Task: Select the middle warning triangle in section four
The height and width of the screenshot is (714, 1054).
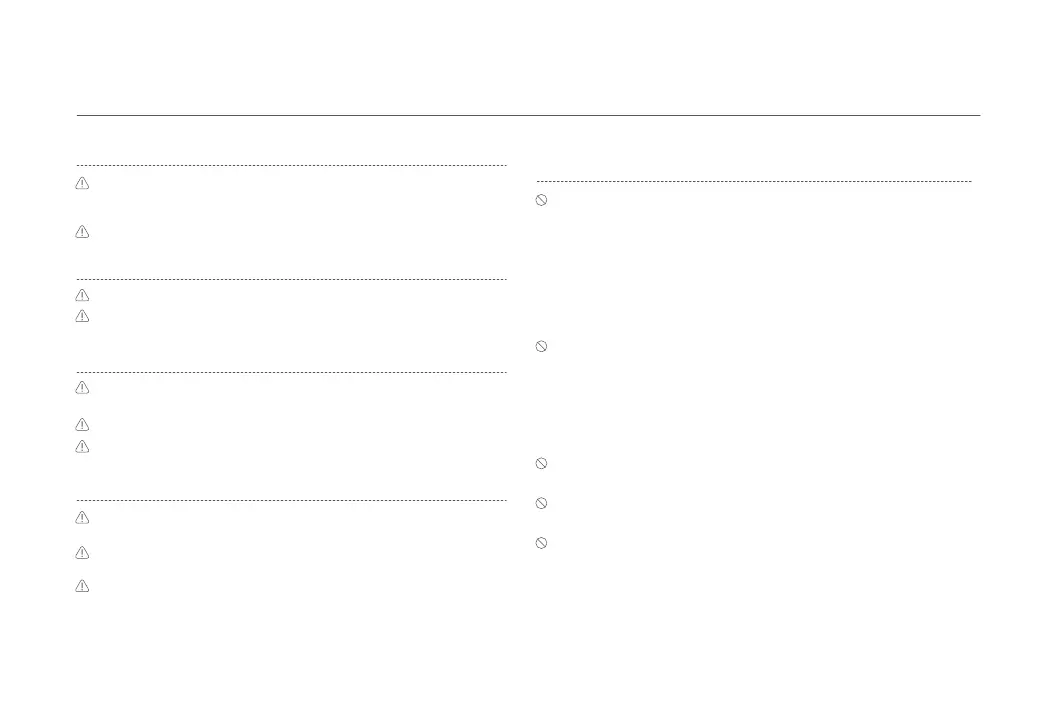Action: coord(83,553)
